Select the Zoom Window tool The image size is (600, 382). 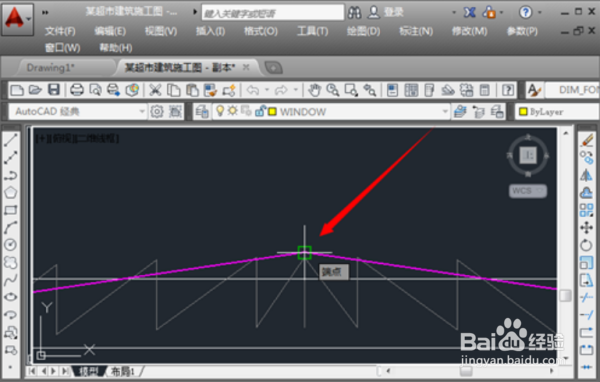click(x=351, y=90)
